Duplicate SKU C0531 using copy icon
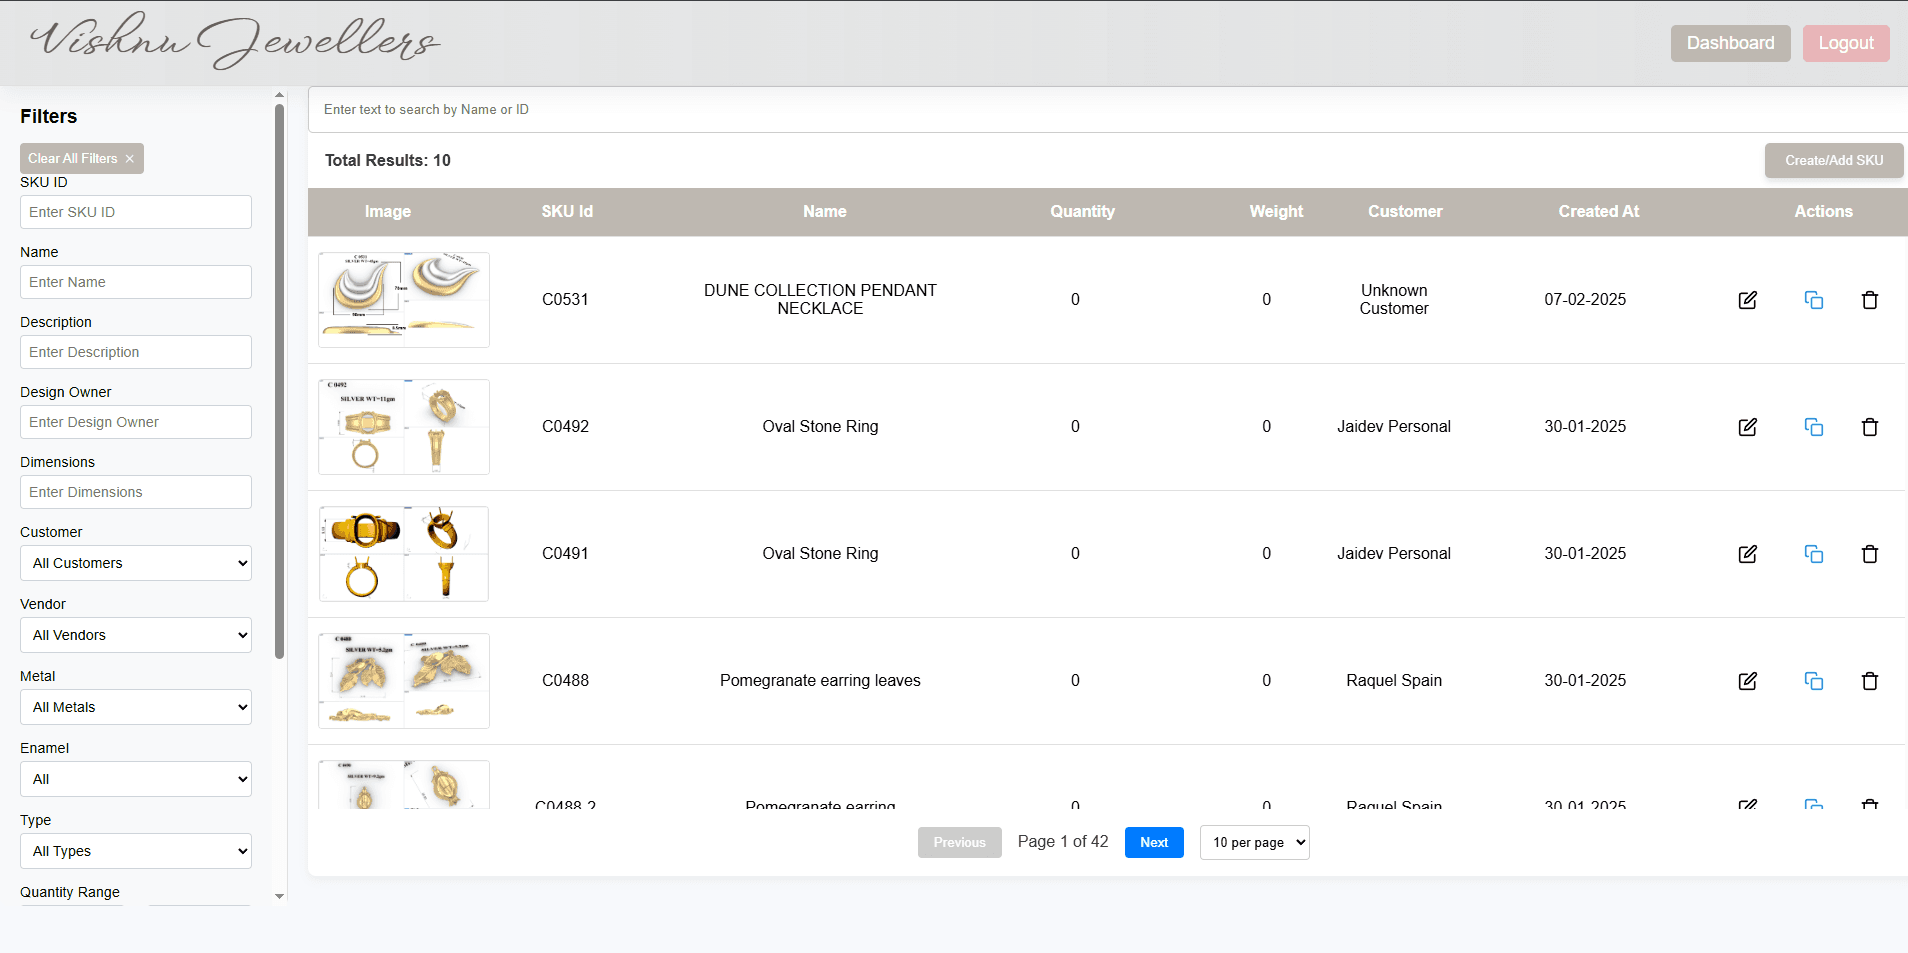The height and width of the screenshot is (953, 1908). pos(1813,300)
